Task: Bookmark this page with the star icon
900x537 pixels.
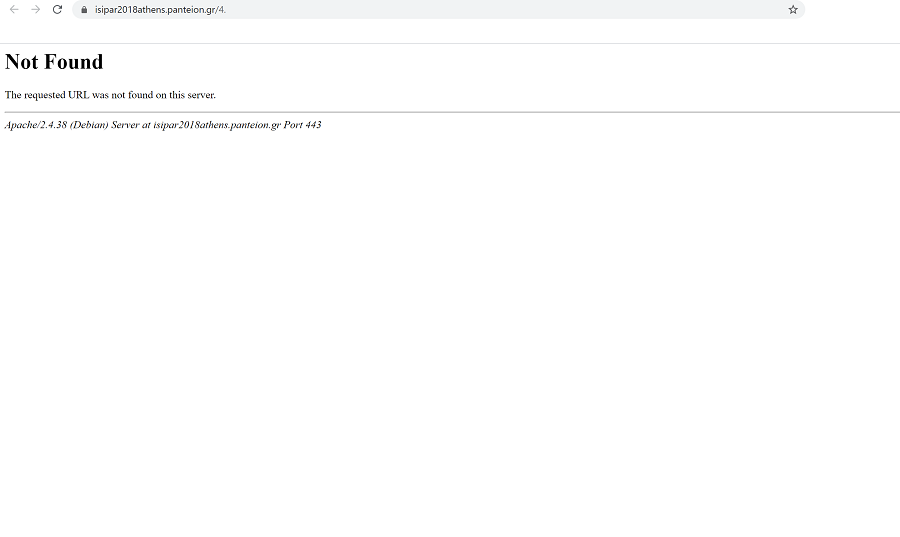Action: (x=793, y=10)
